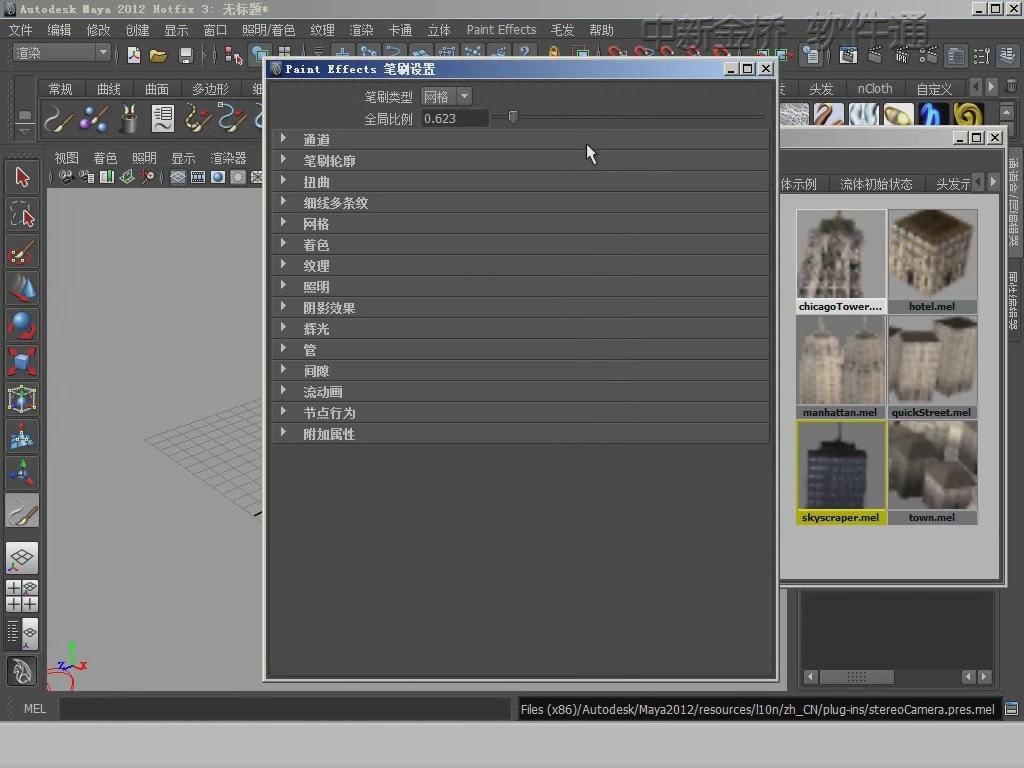Toggle Channel Box visibility button
The height and width of the screenshot is (768, 1024).
click(x=1008, y=56)
